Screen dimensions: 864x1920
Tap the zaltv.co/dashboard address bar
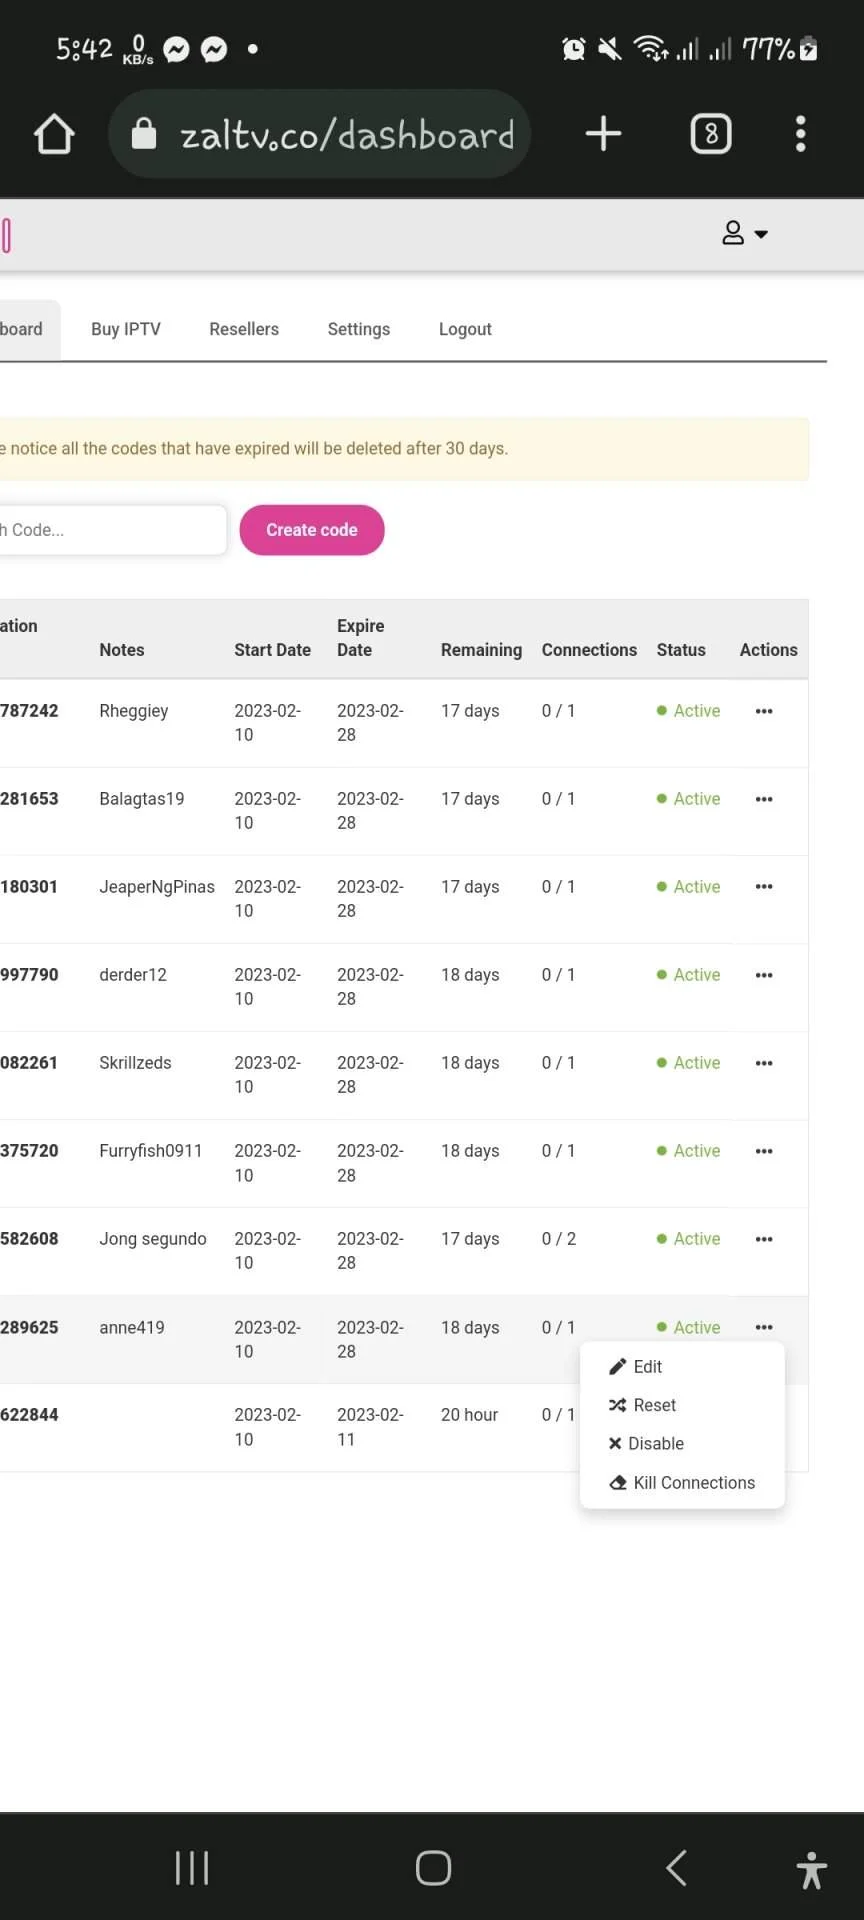click(x=319, y=134)
